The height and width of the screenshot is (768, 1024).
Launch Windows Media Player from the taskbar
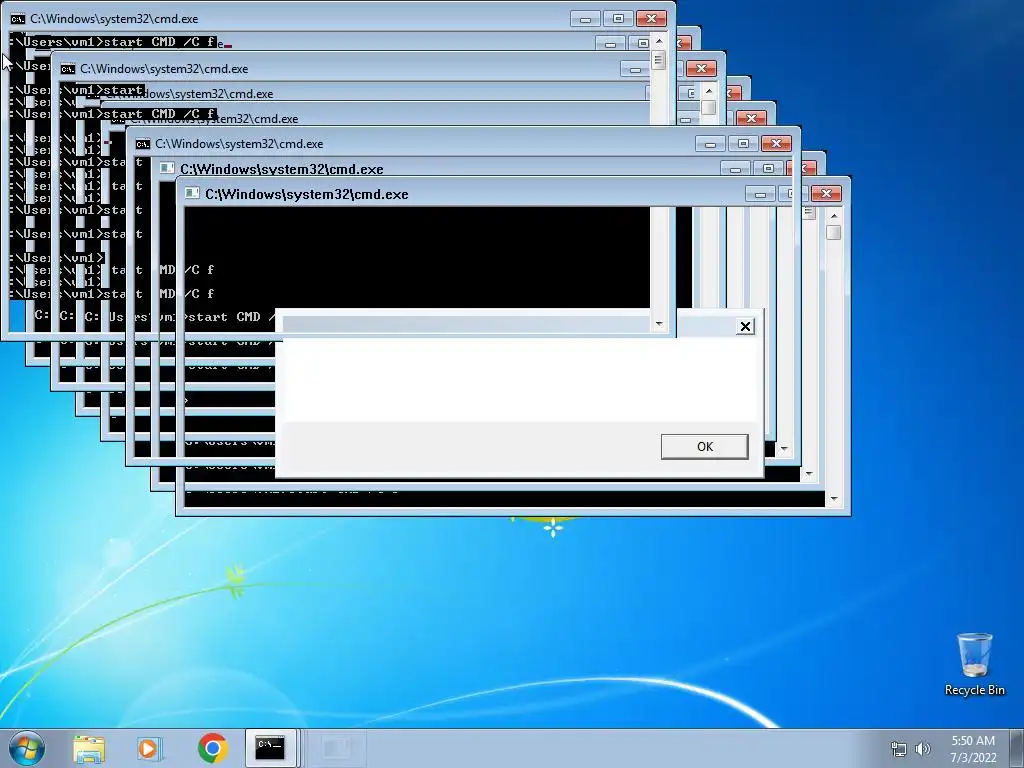click(x=149, y=748)
